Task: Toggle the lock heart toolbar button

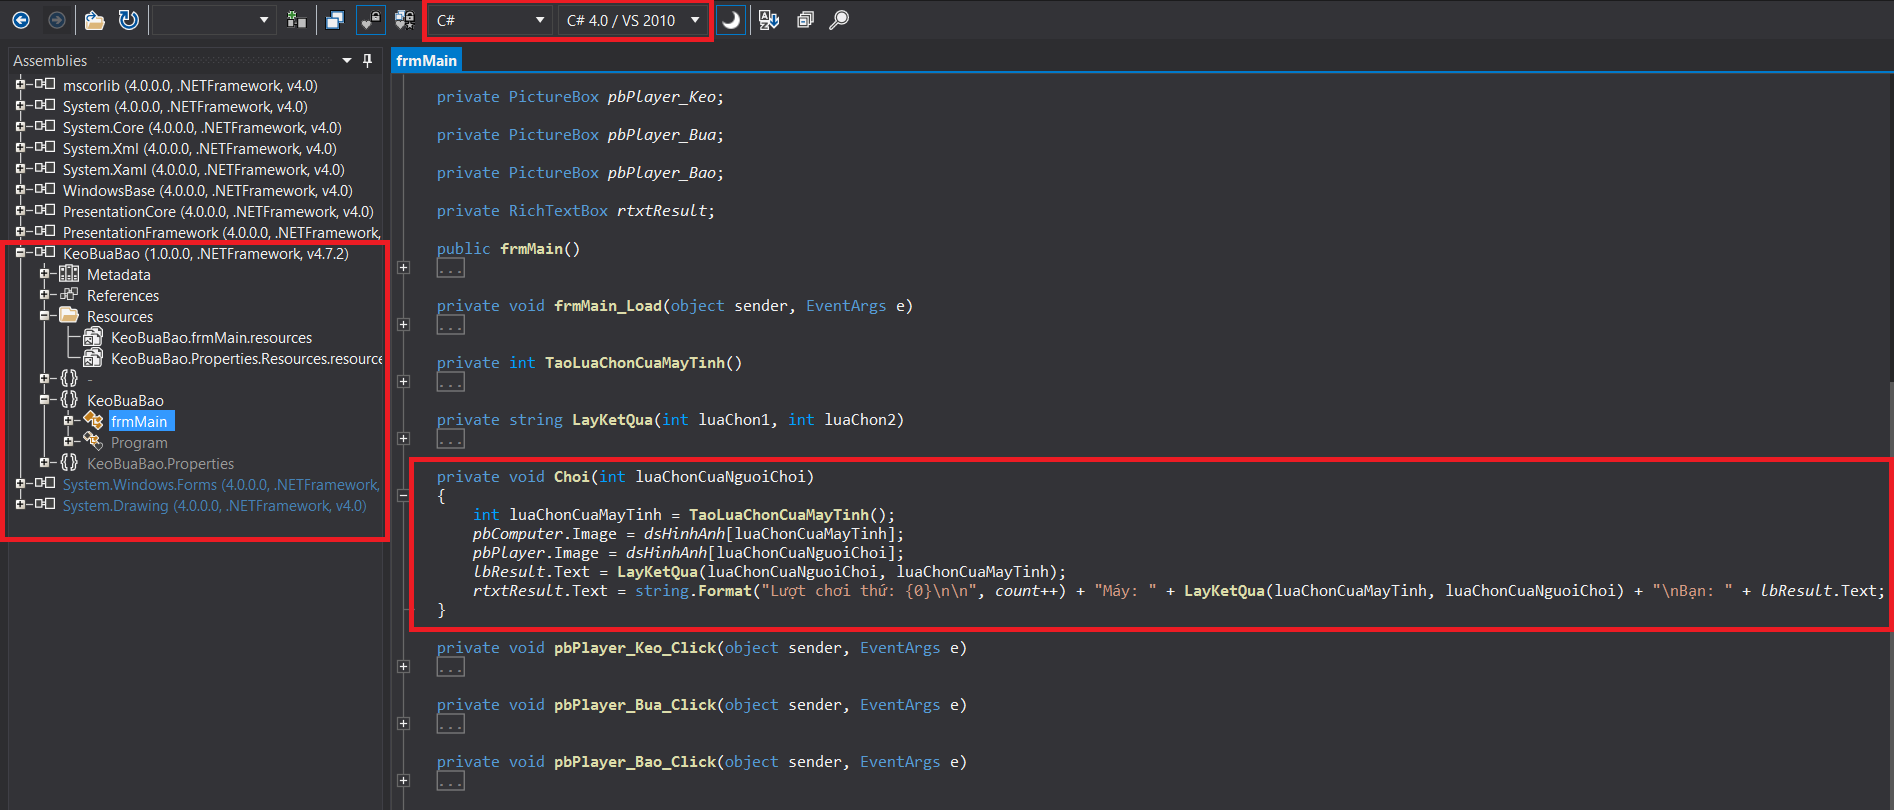Action: click(x=371, y=20)
